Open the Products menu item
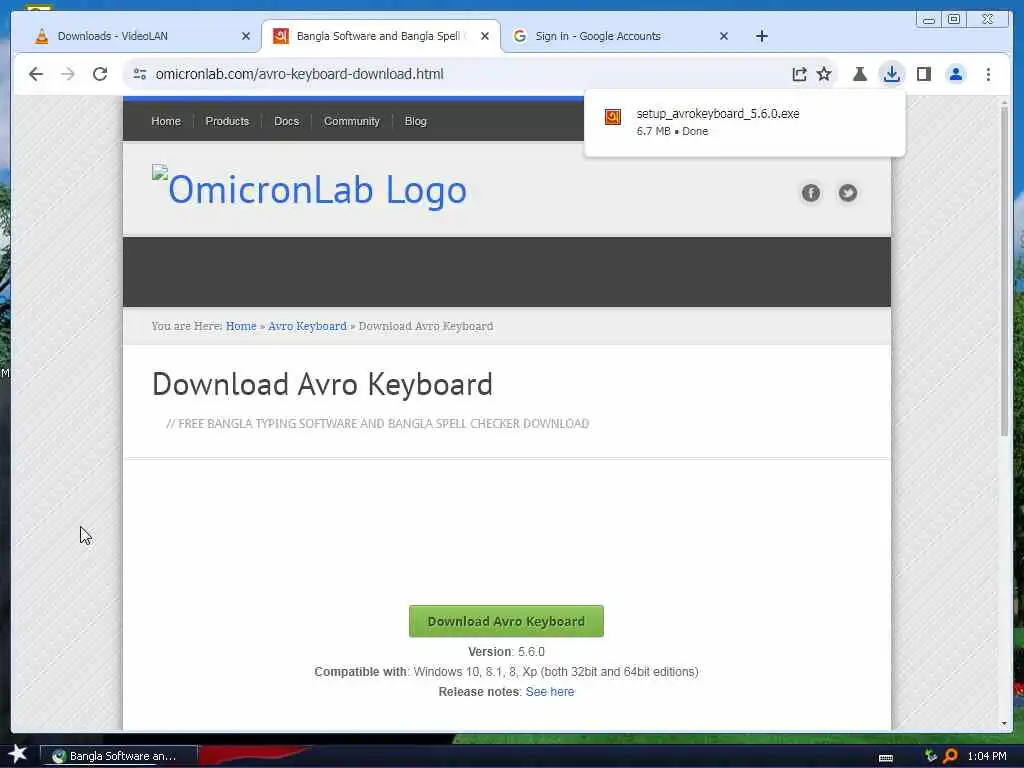Screen dimensions: 1024x768 pos(227,121)
